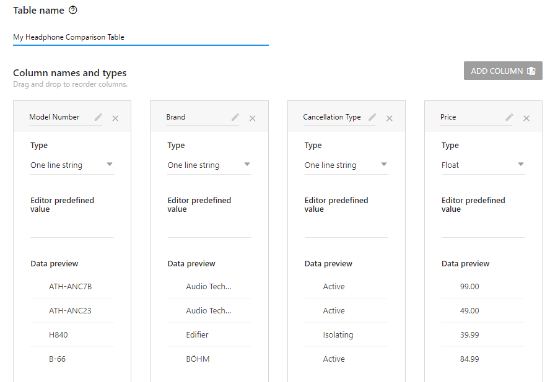Viewport: 550px width, 382px height.
Task: Remove the Model Number column
Action: pos(115,119)
